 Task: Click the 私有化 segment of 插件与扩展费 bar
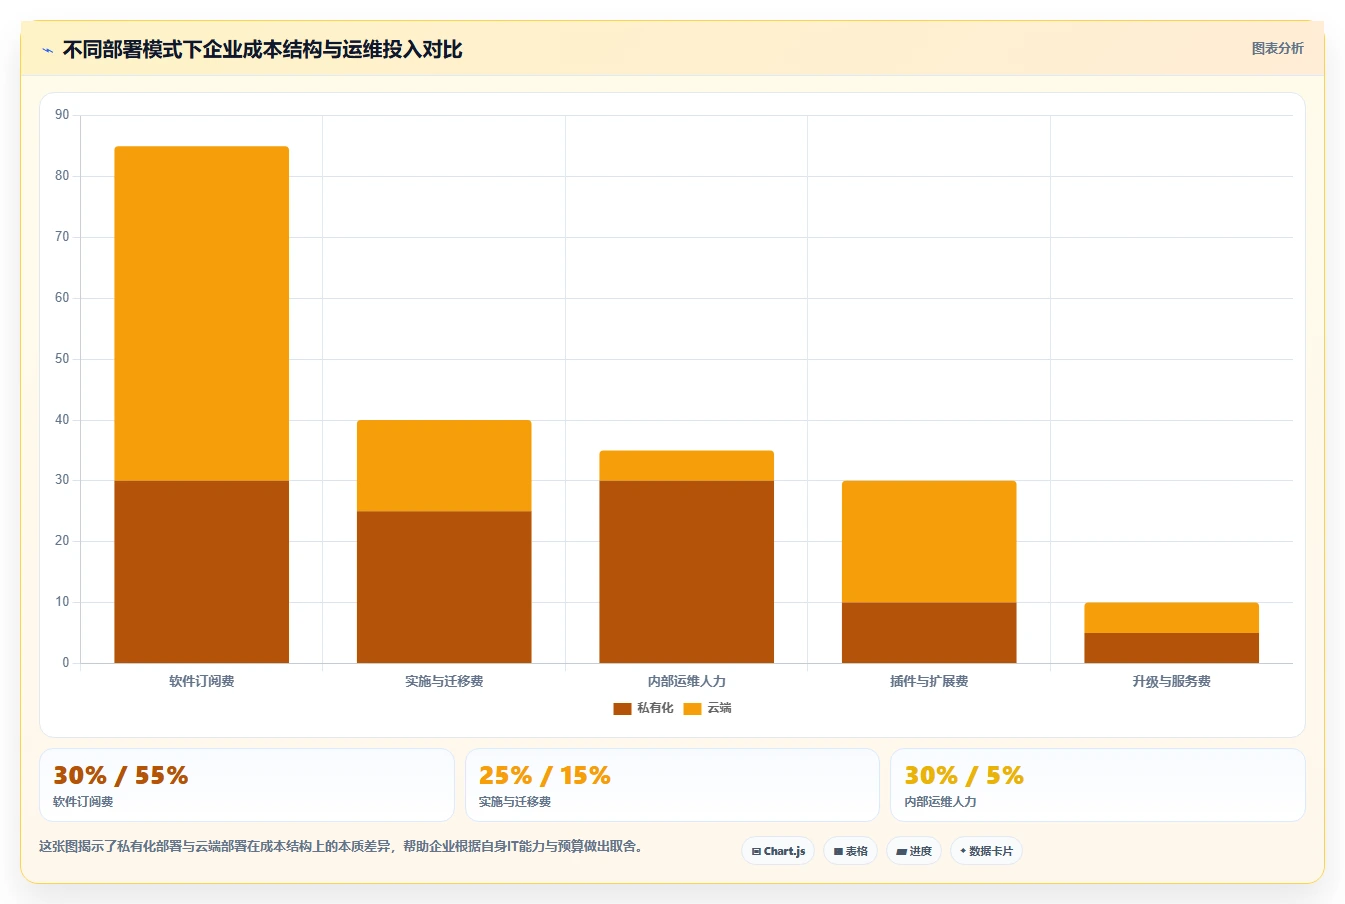[x=929, y=633]
